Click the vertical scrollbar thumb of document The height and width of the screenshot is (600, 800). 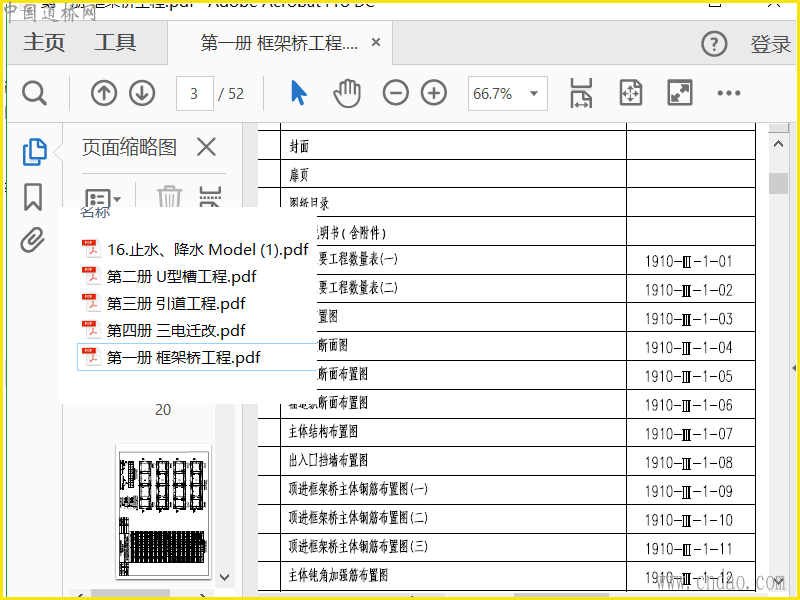click(778, 184)
